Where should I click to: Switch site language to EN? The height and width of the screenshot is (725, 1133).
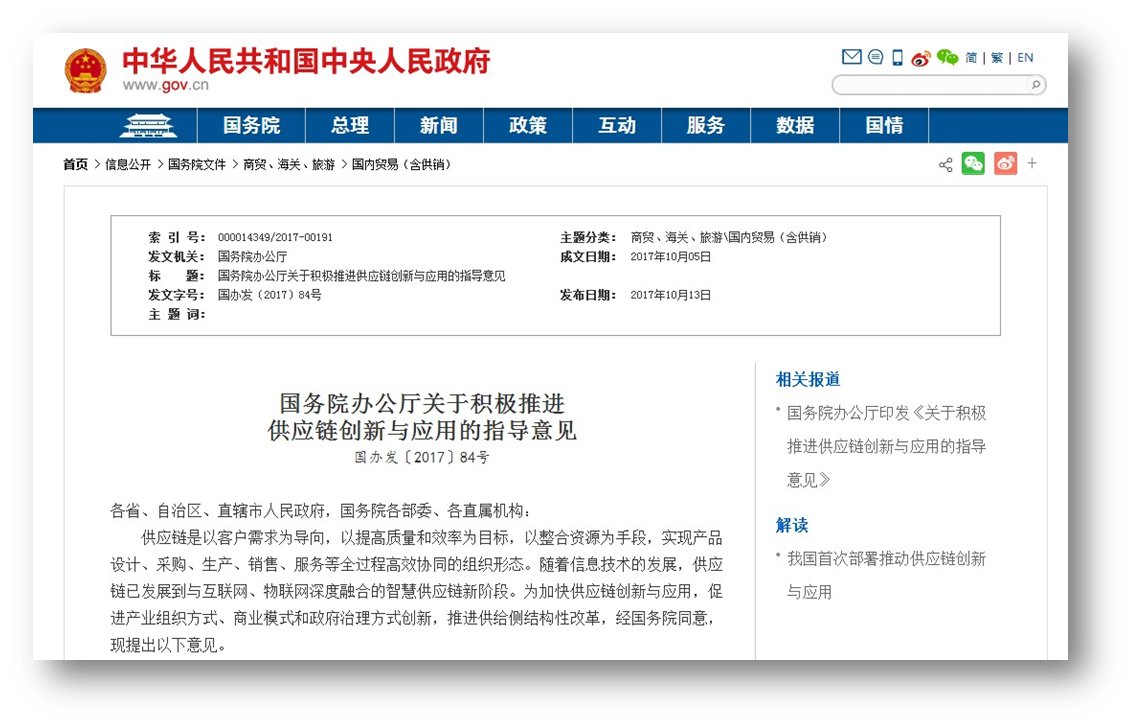pos(1025,58)
